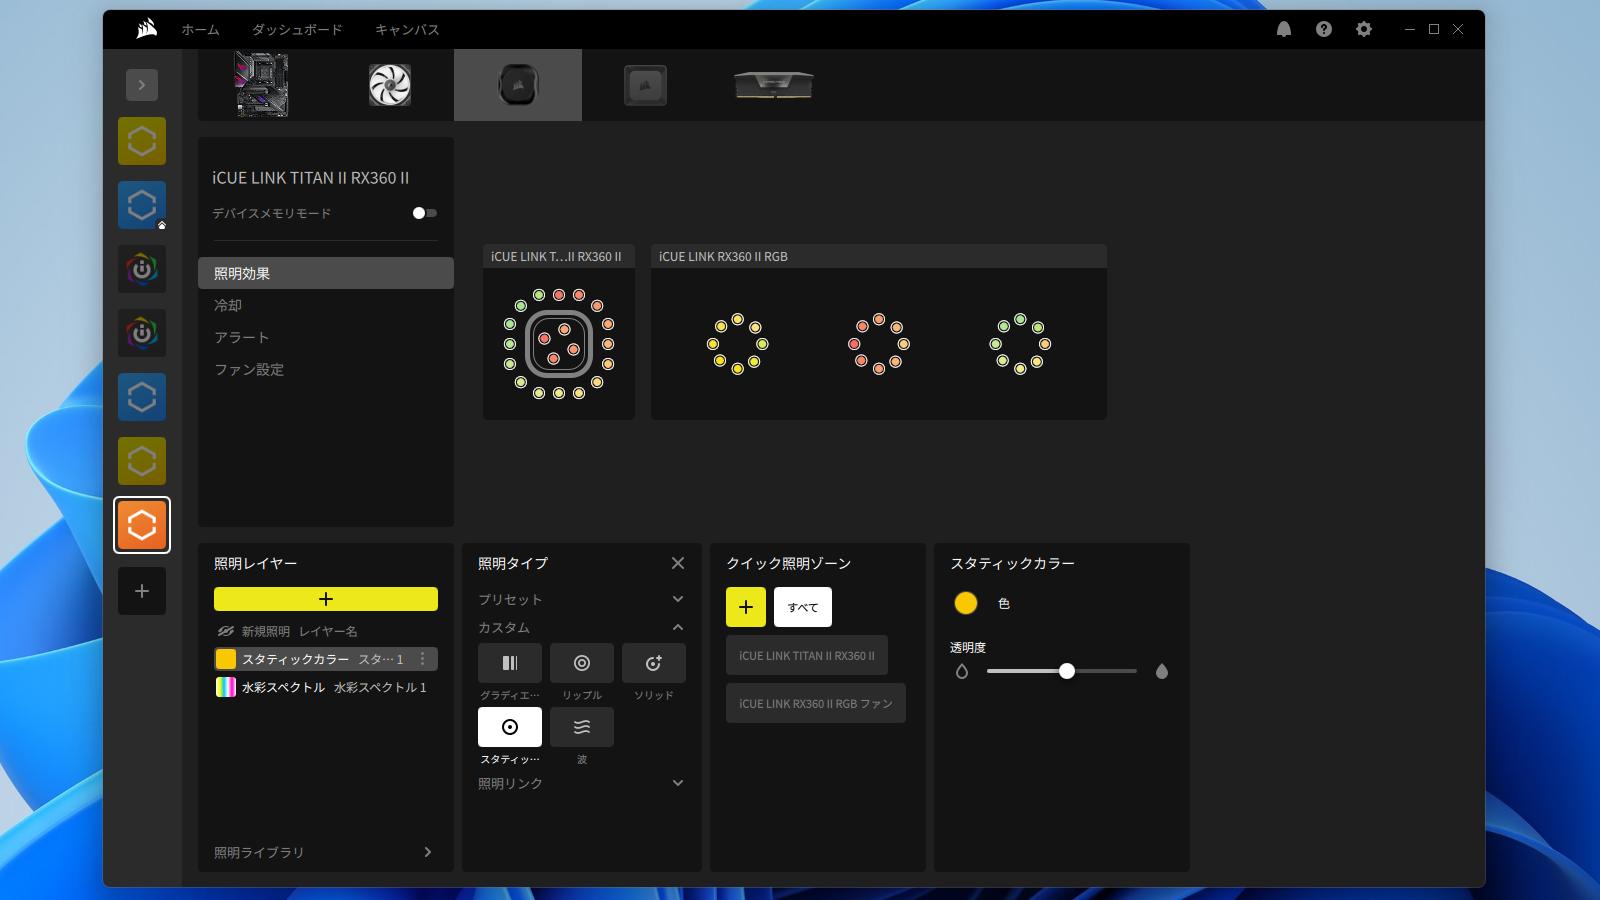Viewport: 1600px width, 900px height.
Task: Open the notifications bell icon
Action: point(1284,29)
